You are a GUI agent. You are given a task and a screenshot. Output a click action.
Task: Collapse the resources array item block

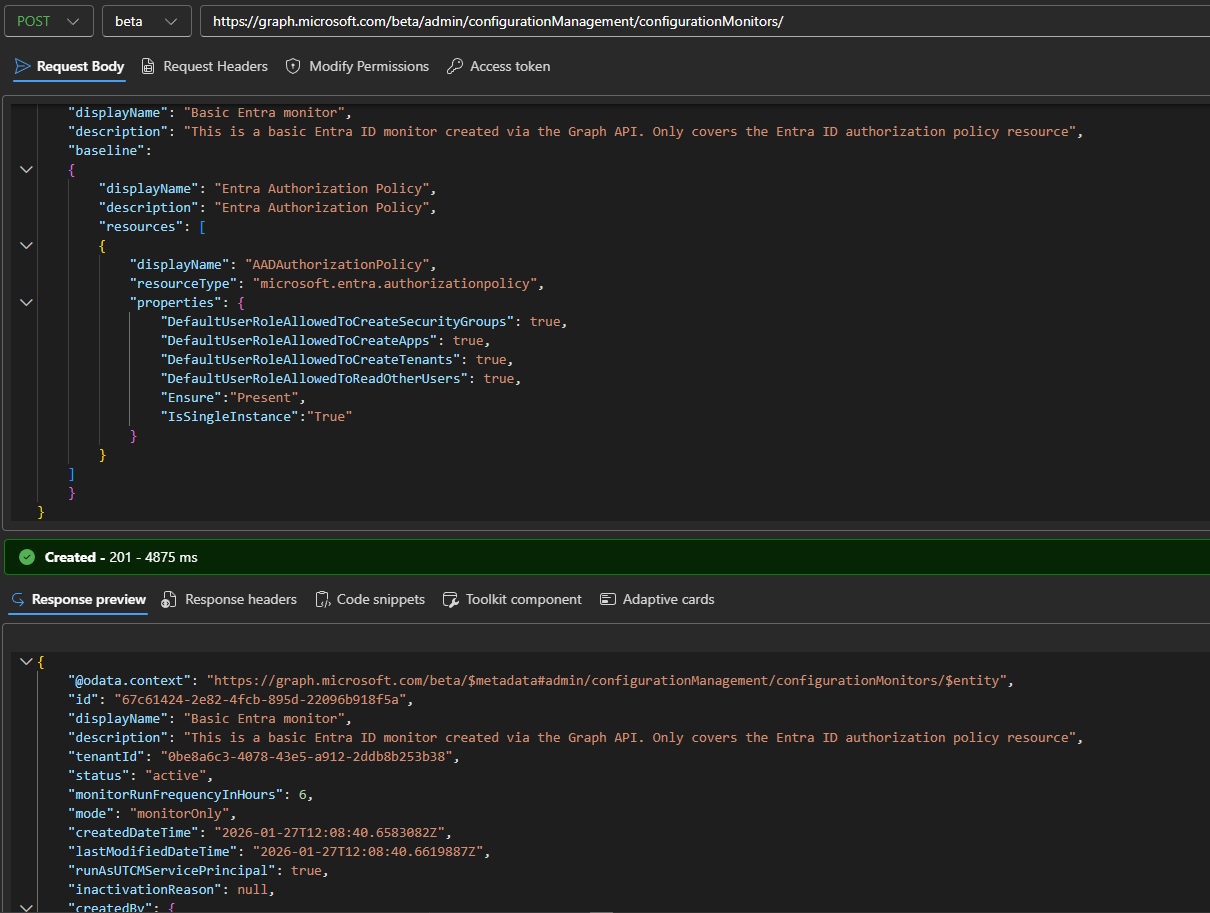click(x=26, y=246)
